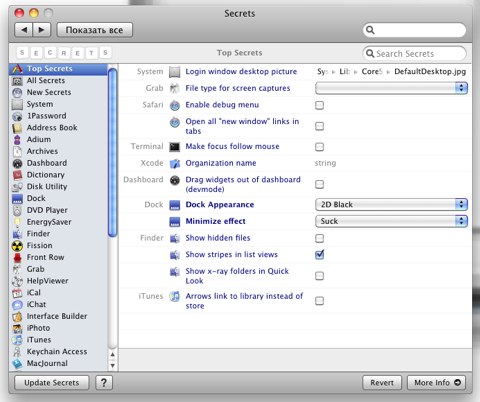
Task: Enable Safari debug menu checkbox
Action: [x=319, y=105]
